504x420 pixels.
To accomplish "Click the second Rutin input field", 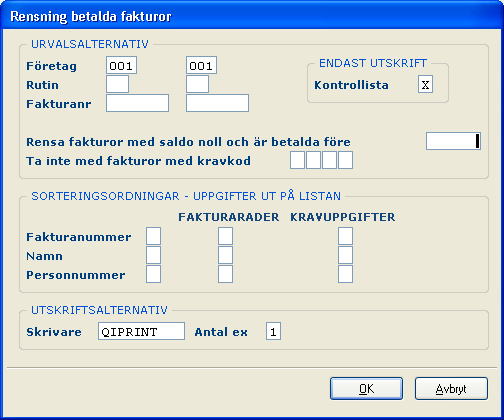I will [x=197, y=84].
